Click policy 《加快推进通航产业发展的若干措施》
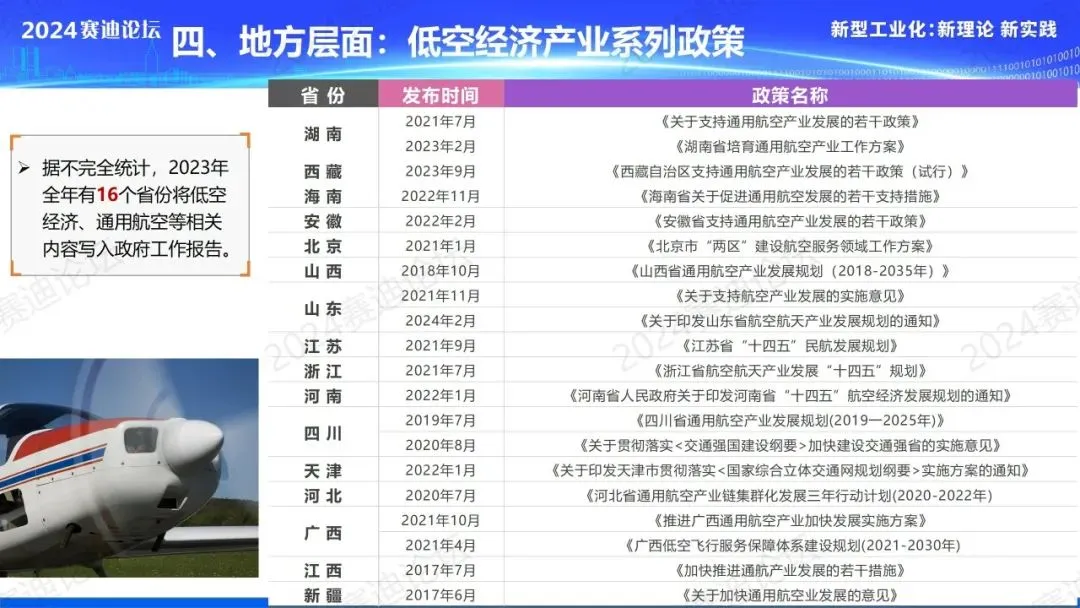Screen dimensions: 1080x608 tap(790, 569)
